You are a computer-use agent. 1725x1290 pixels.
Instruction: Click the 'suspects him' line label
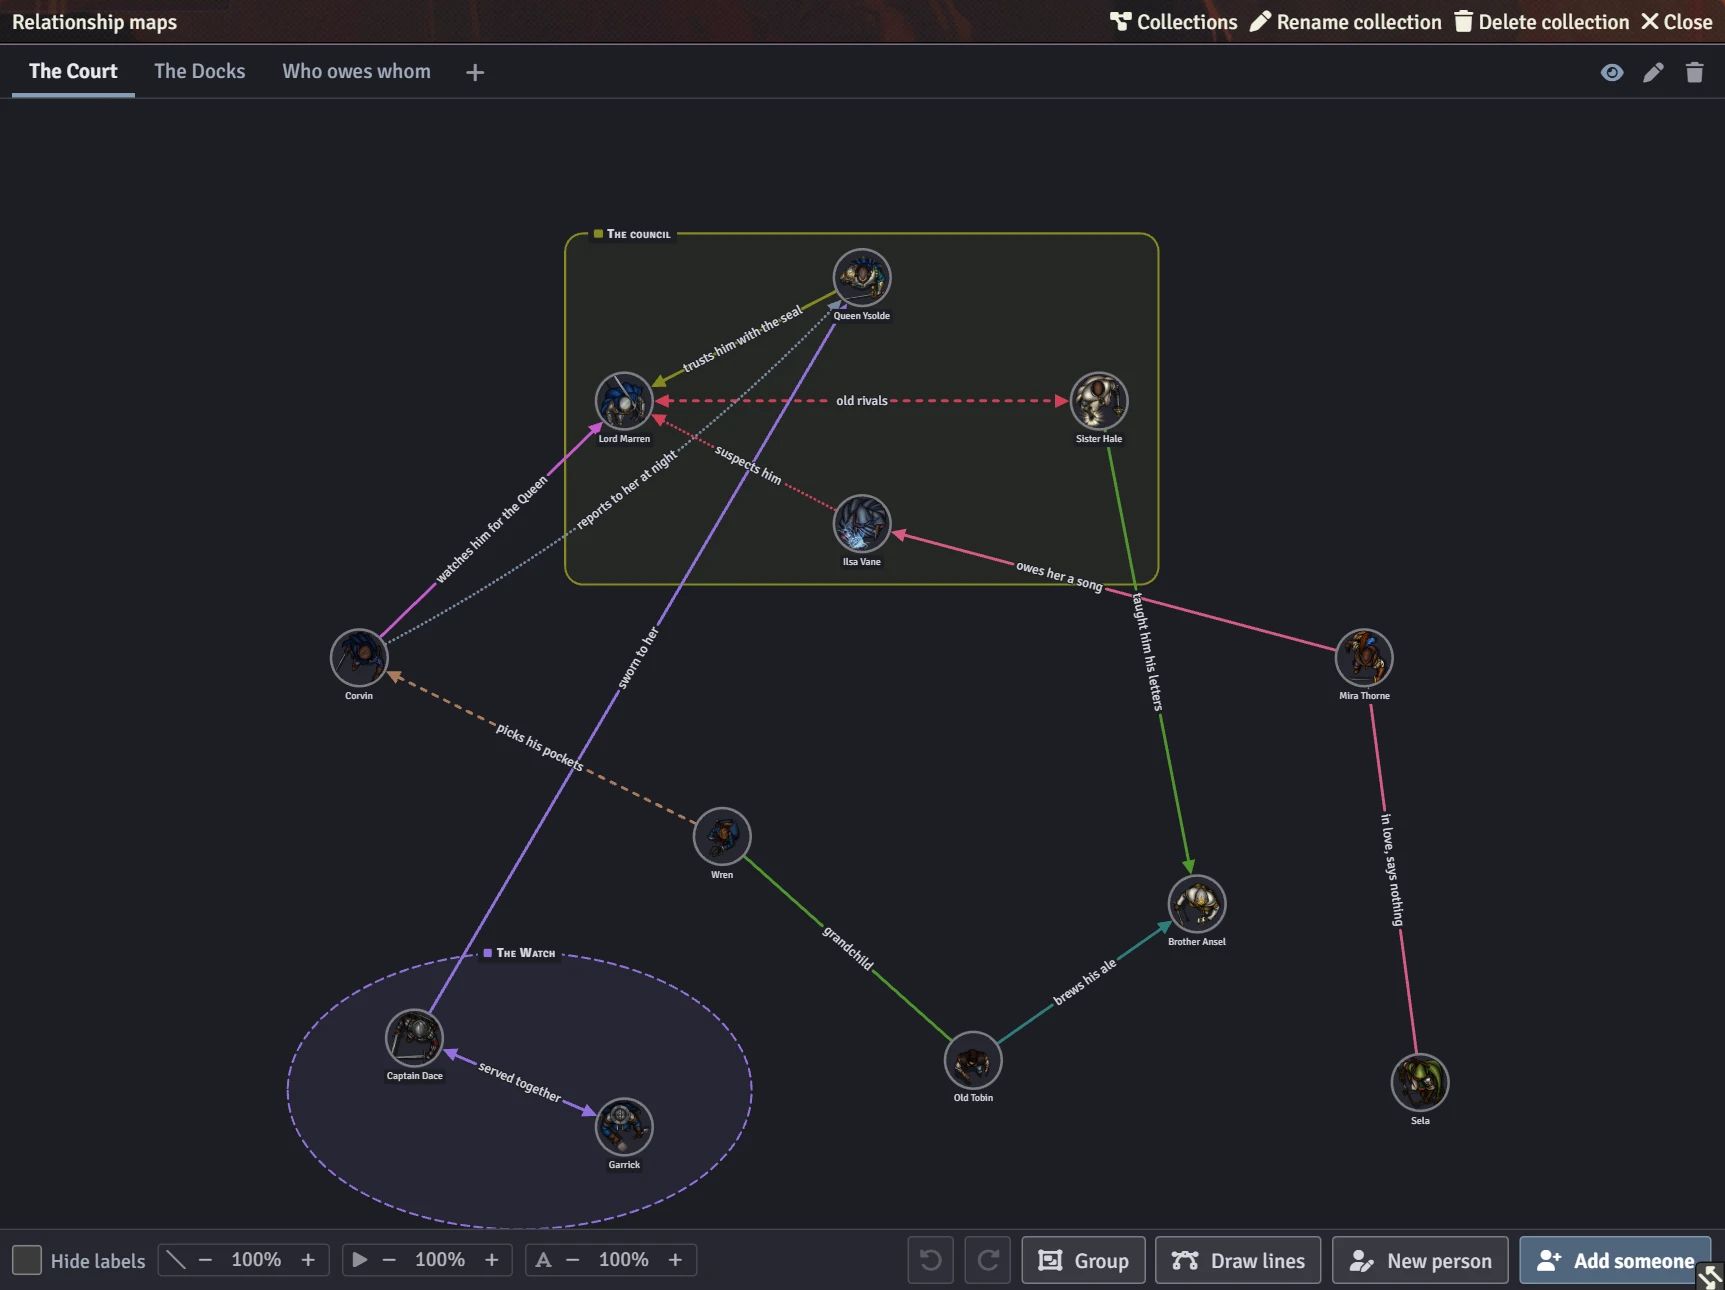tap(748, 464)
